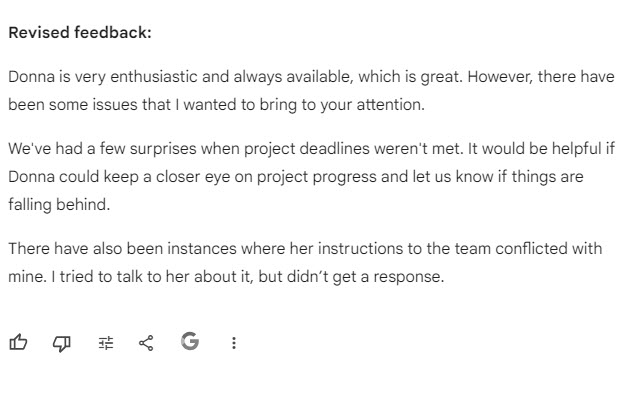Image resolution: width=640 pixels, height=407 pixels.
Task: Click the word "surprises" in the second paragraph
Action: click(x=150, y=148)
